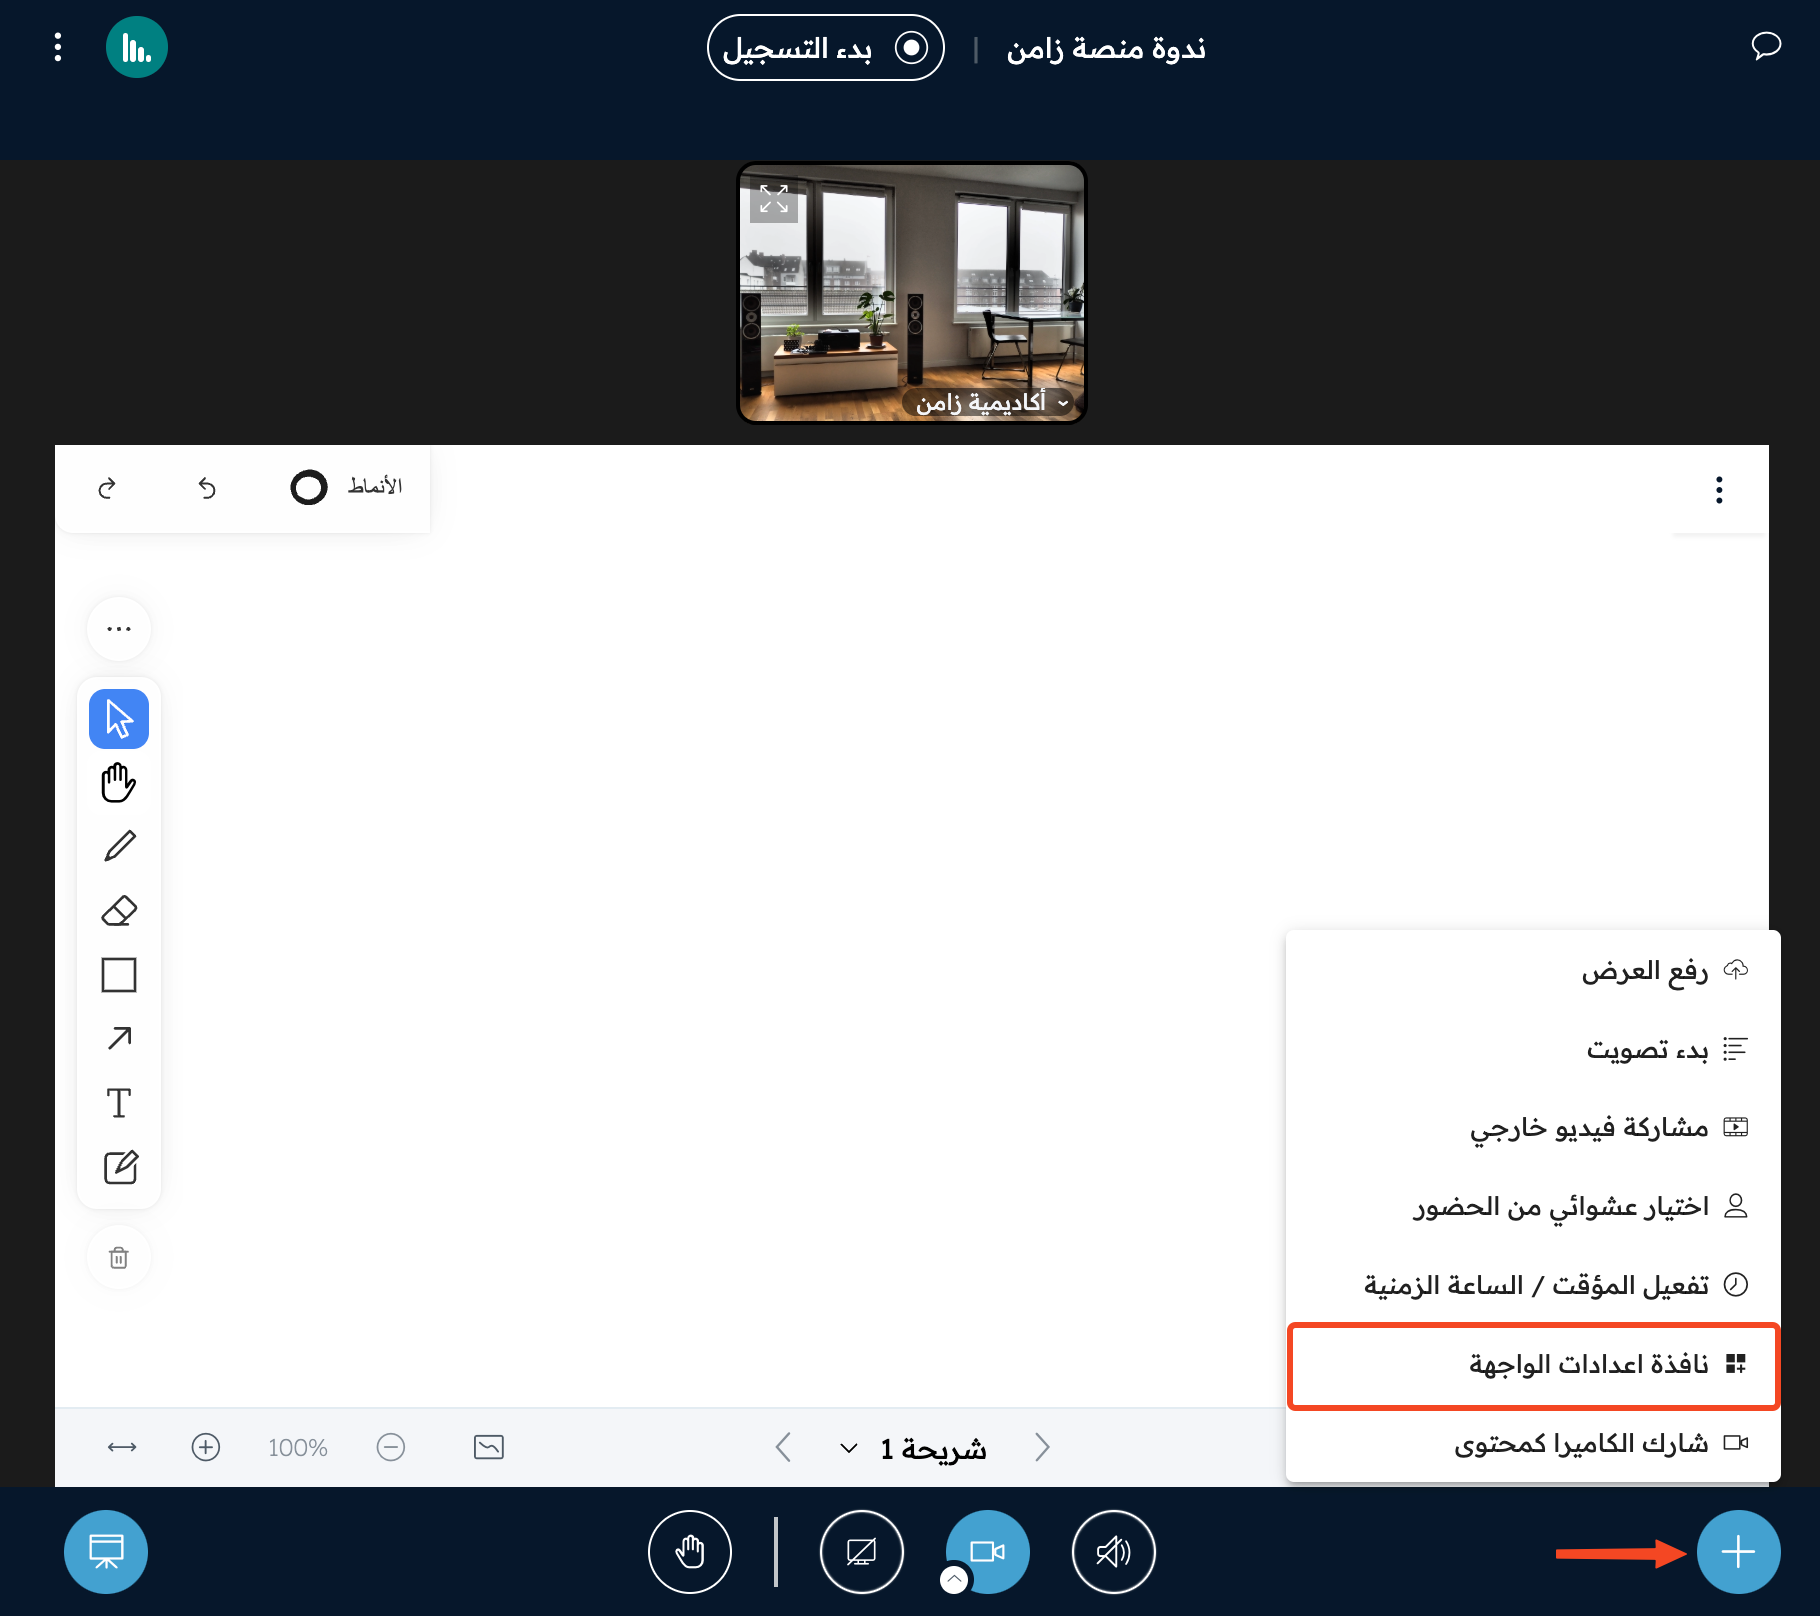Open the top-left three-dot options menu
1820x1616 pixels.
[58, 47]
